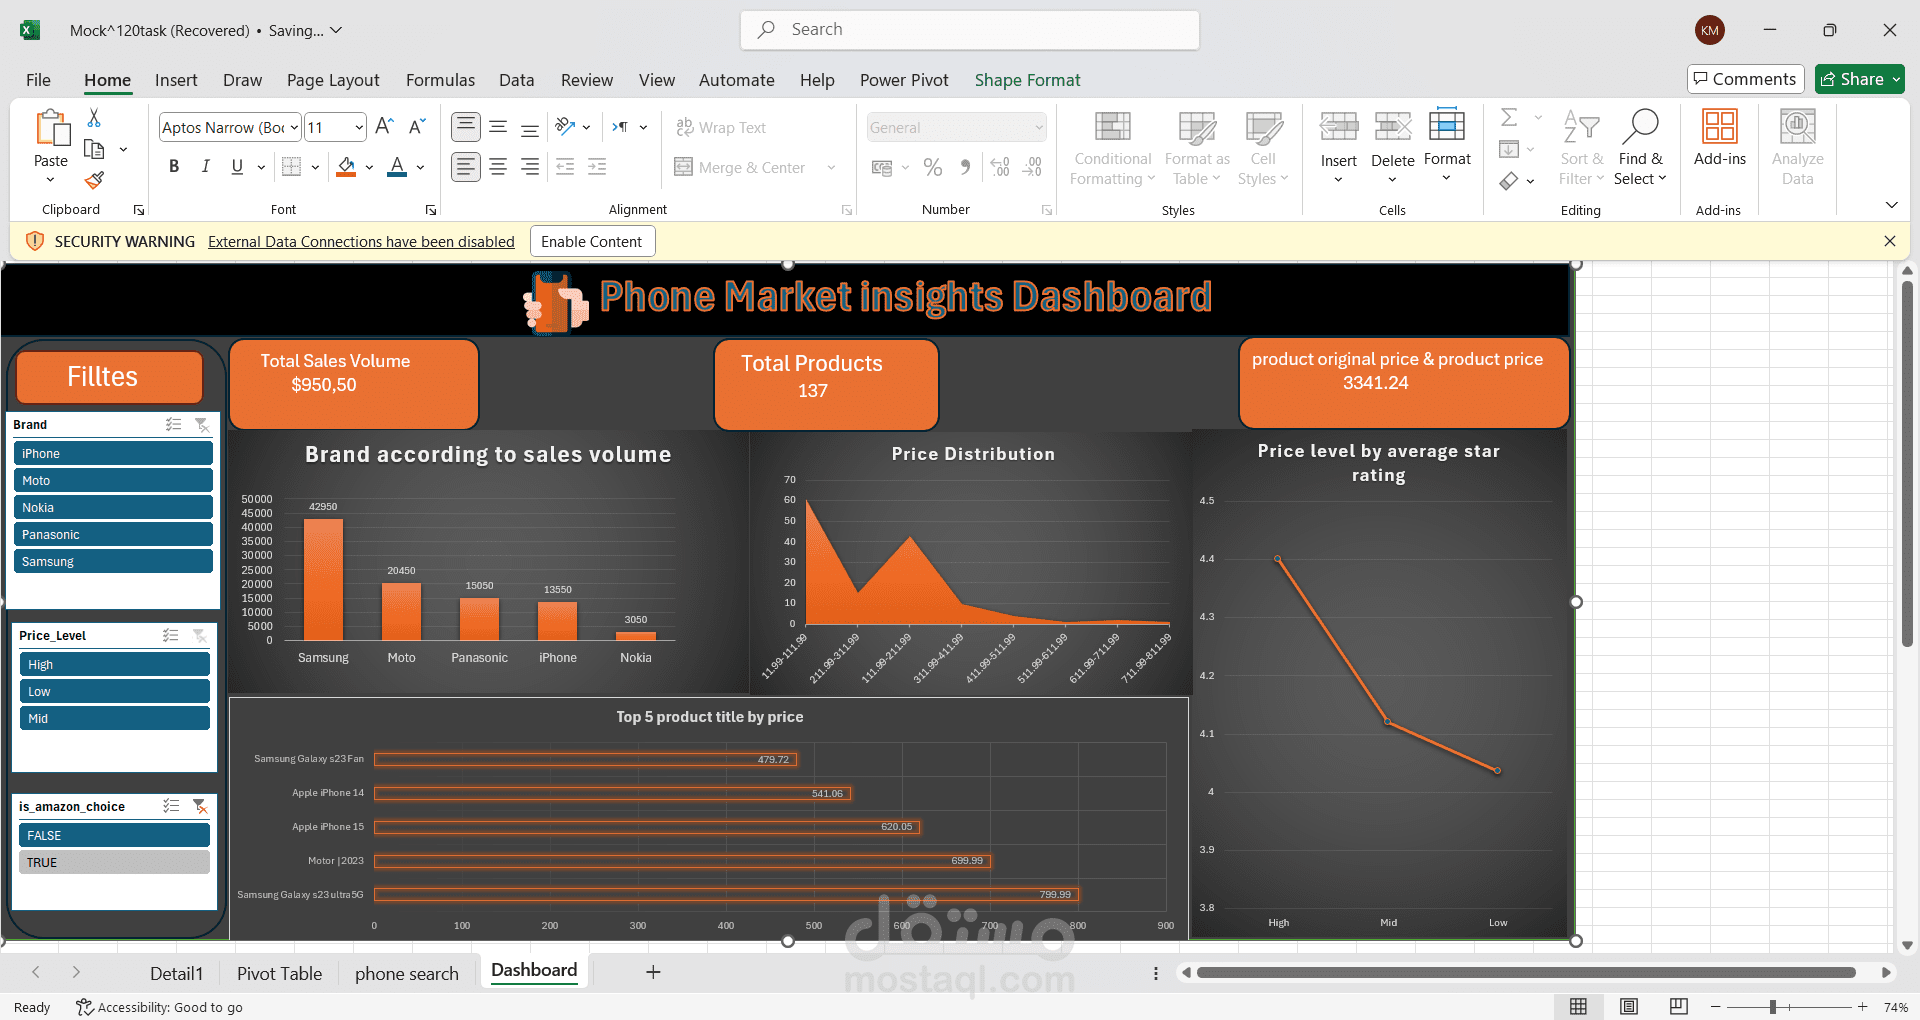Switch to Page Layout view in status bar
Screen dimensions: 1920x1020
[x=1629, y=1007]
